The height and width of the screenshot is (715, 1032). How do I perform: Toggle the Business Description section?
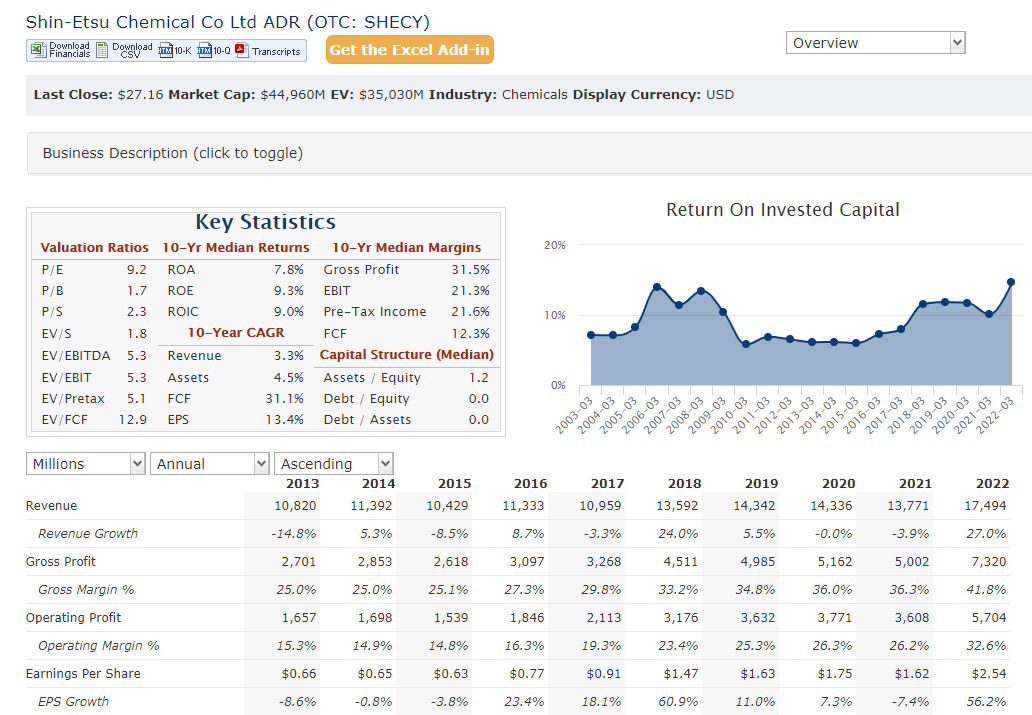(x=172, y=153)
